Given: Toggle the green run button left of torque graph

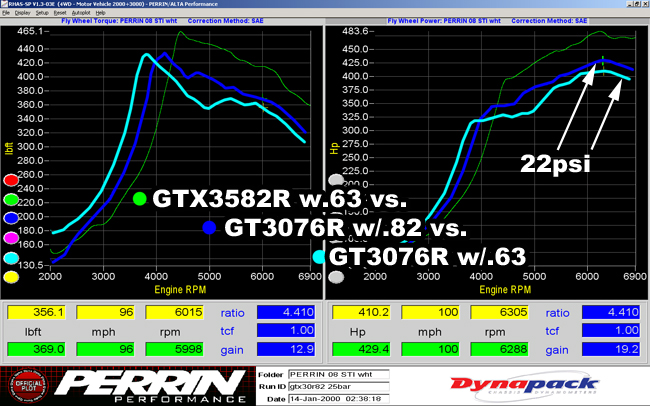Looking at the screenshot, I should tap(11, 199).
